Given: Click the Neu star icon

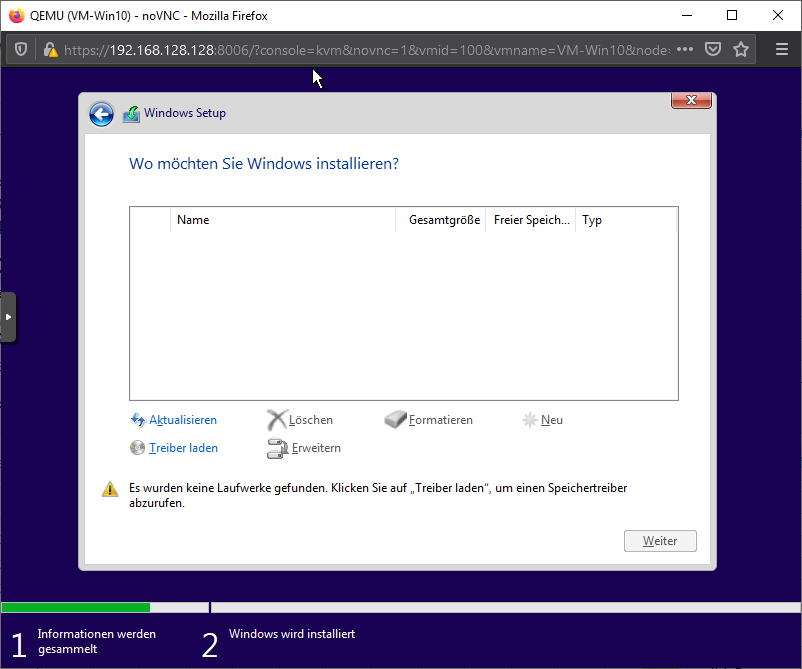Looking at the screenshot, I should (529, 420).
